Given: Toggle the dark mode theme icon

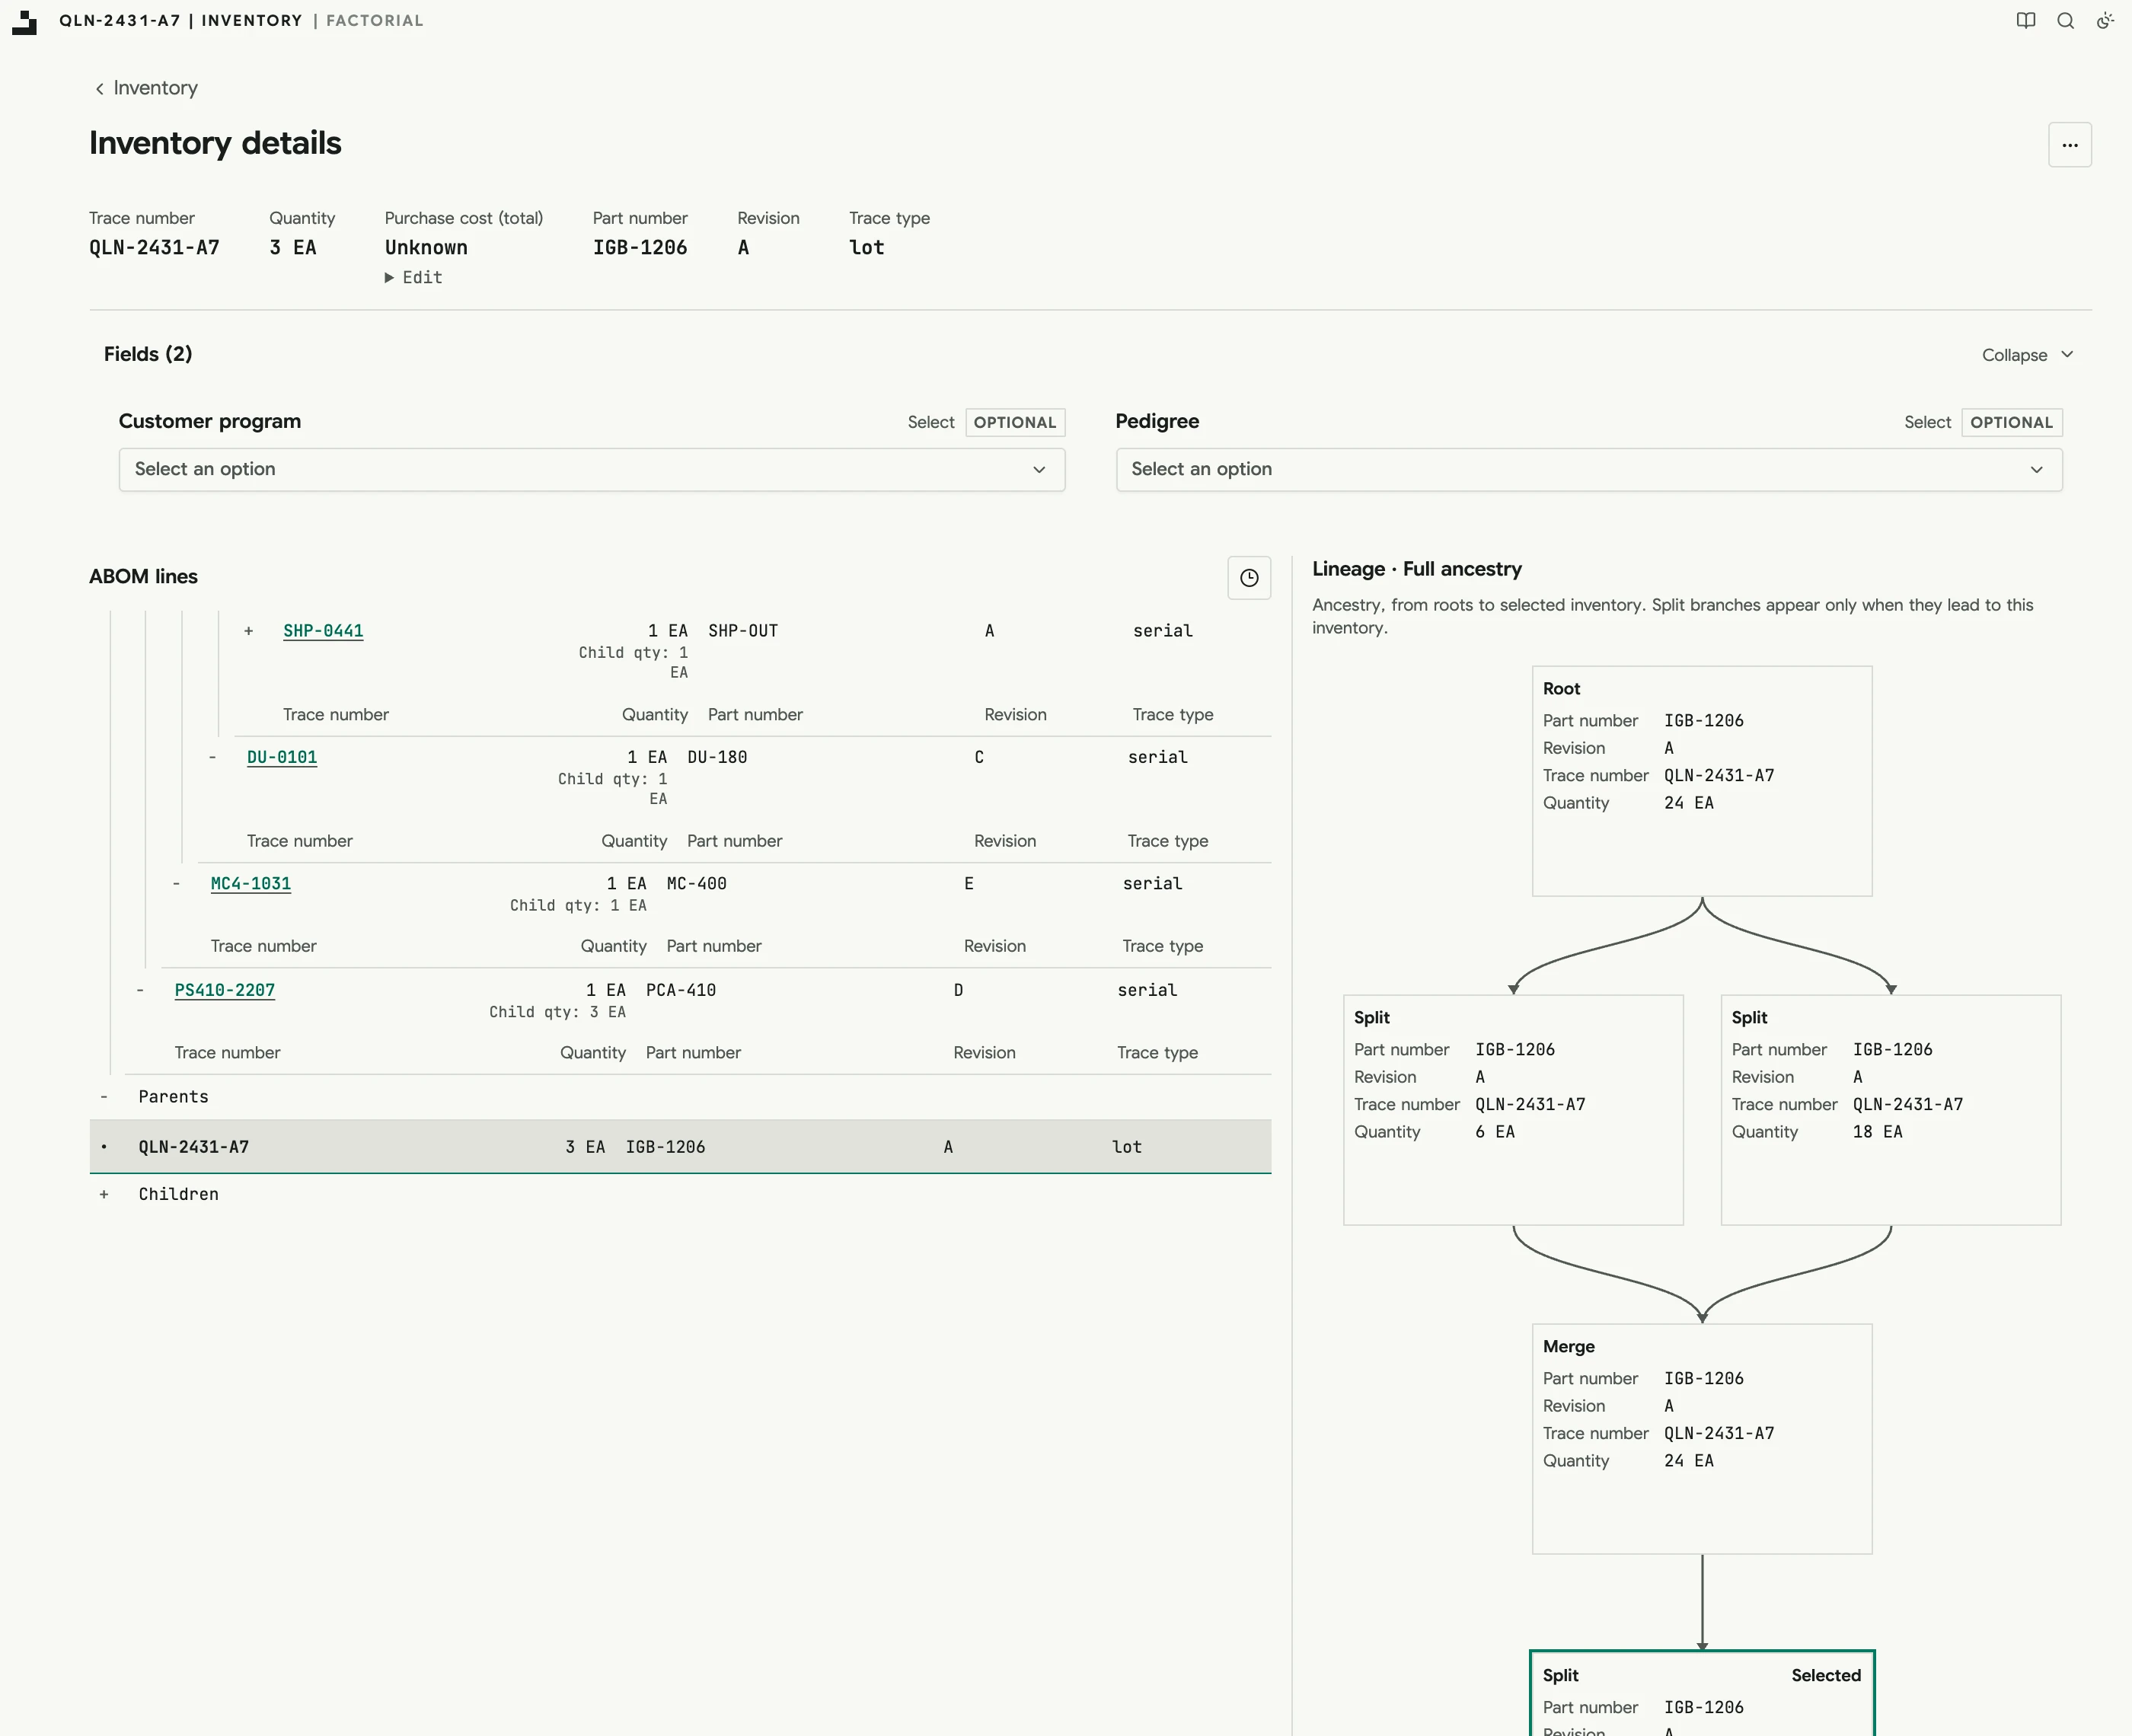Looking at the screenshot, I should pos(2105,21).
